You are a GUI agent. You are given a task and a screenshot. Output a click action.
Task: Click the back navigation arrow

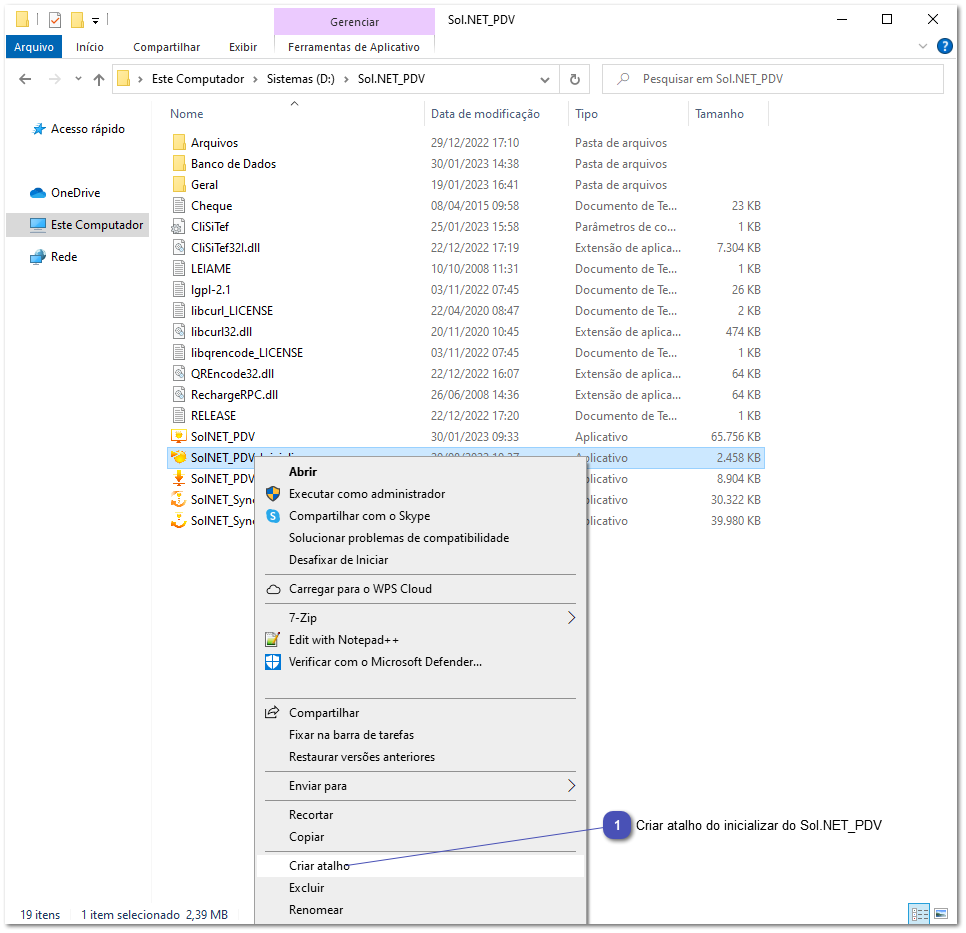25,79
